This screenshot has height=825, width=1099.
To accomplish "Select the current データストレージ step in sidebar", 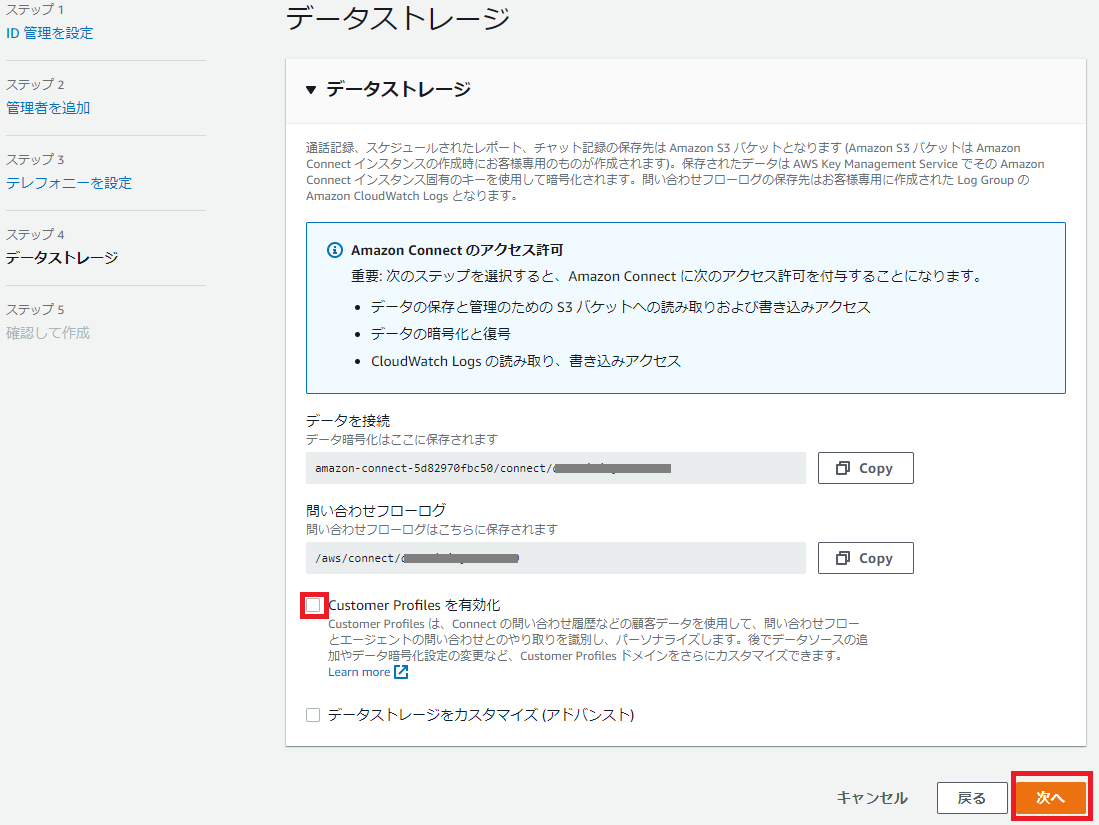I will pyautogui.click(x=62, y=258).
